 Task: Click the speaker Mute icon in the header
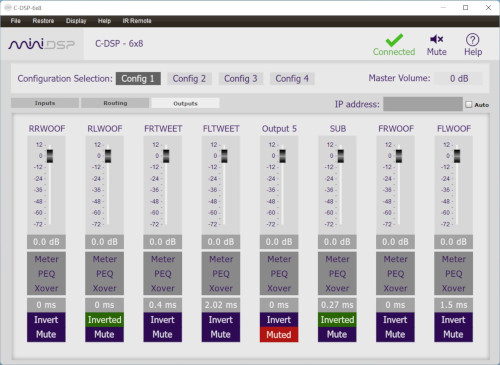[436, 39]
